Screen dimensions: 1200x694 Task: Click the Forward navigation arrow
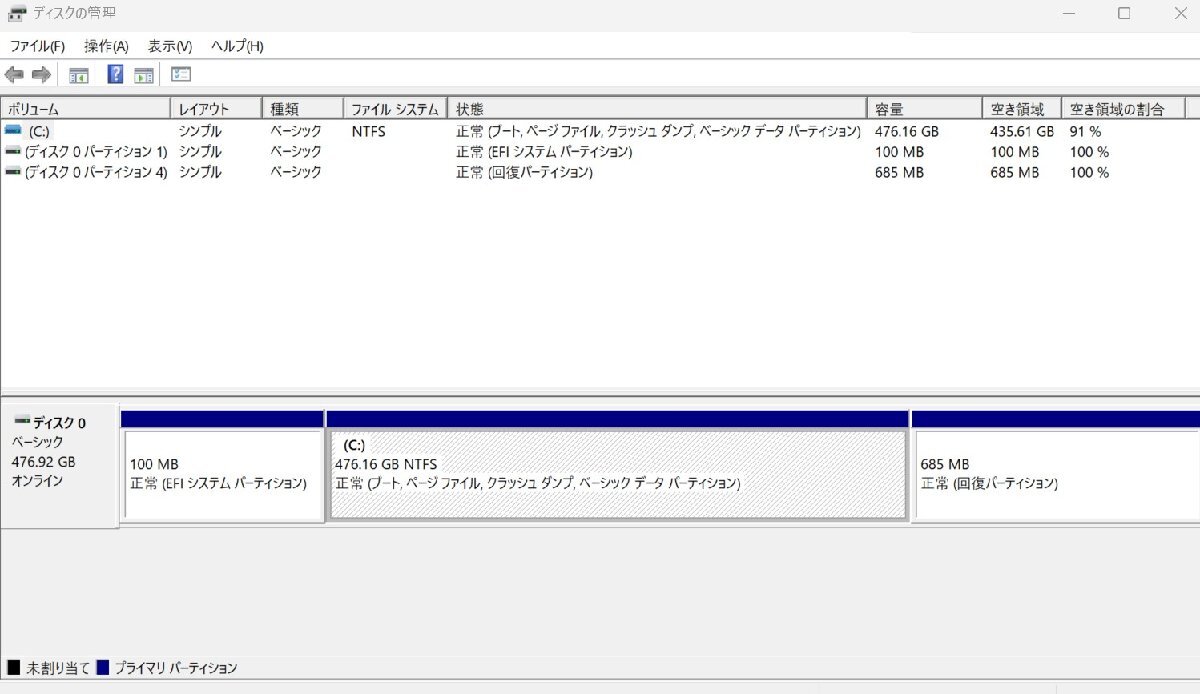(x=40, y=74)
